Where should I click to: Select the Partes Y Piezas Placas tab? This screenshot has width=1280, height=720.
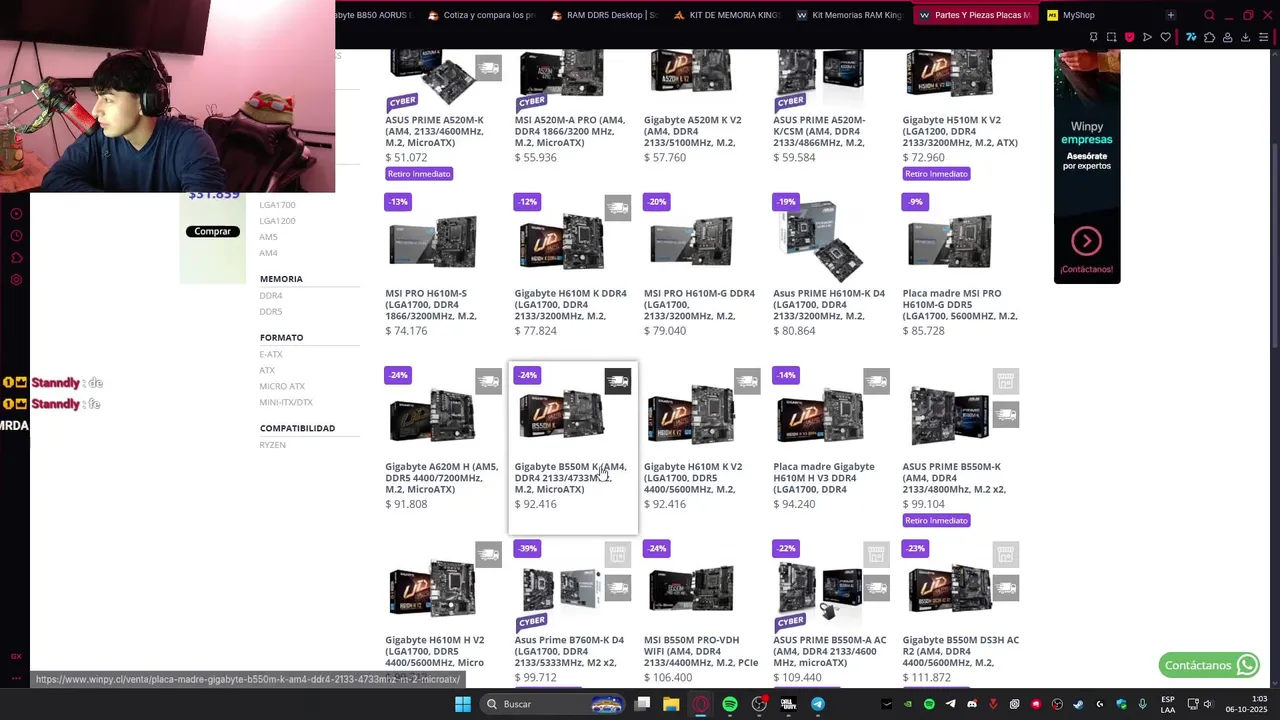974,15
